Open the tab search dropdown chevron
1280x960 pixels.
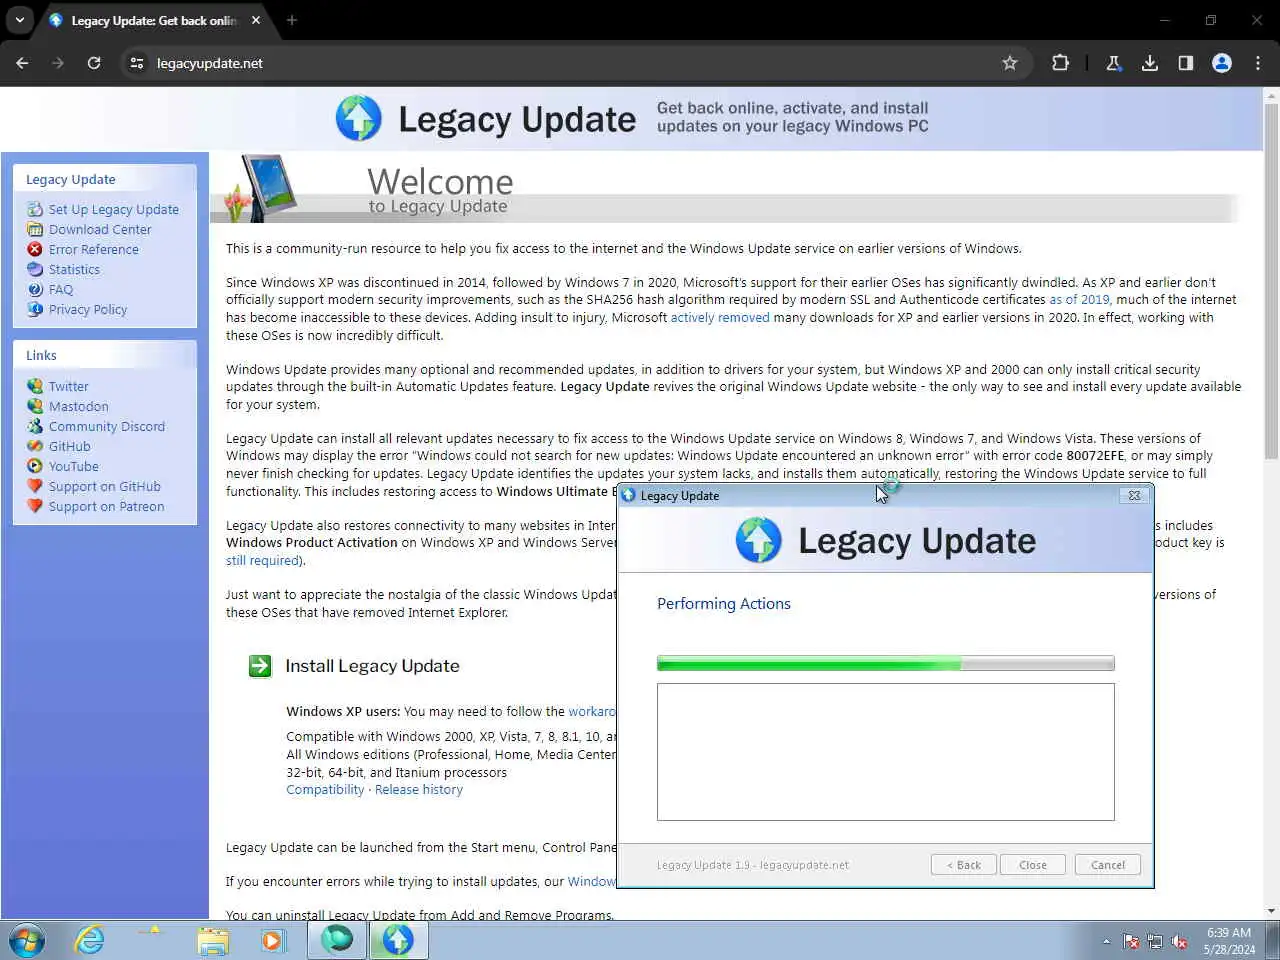pos(20,20)
